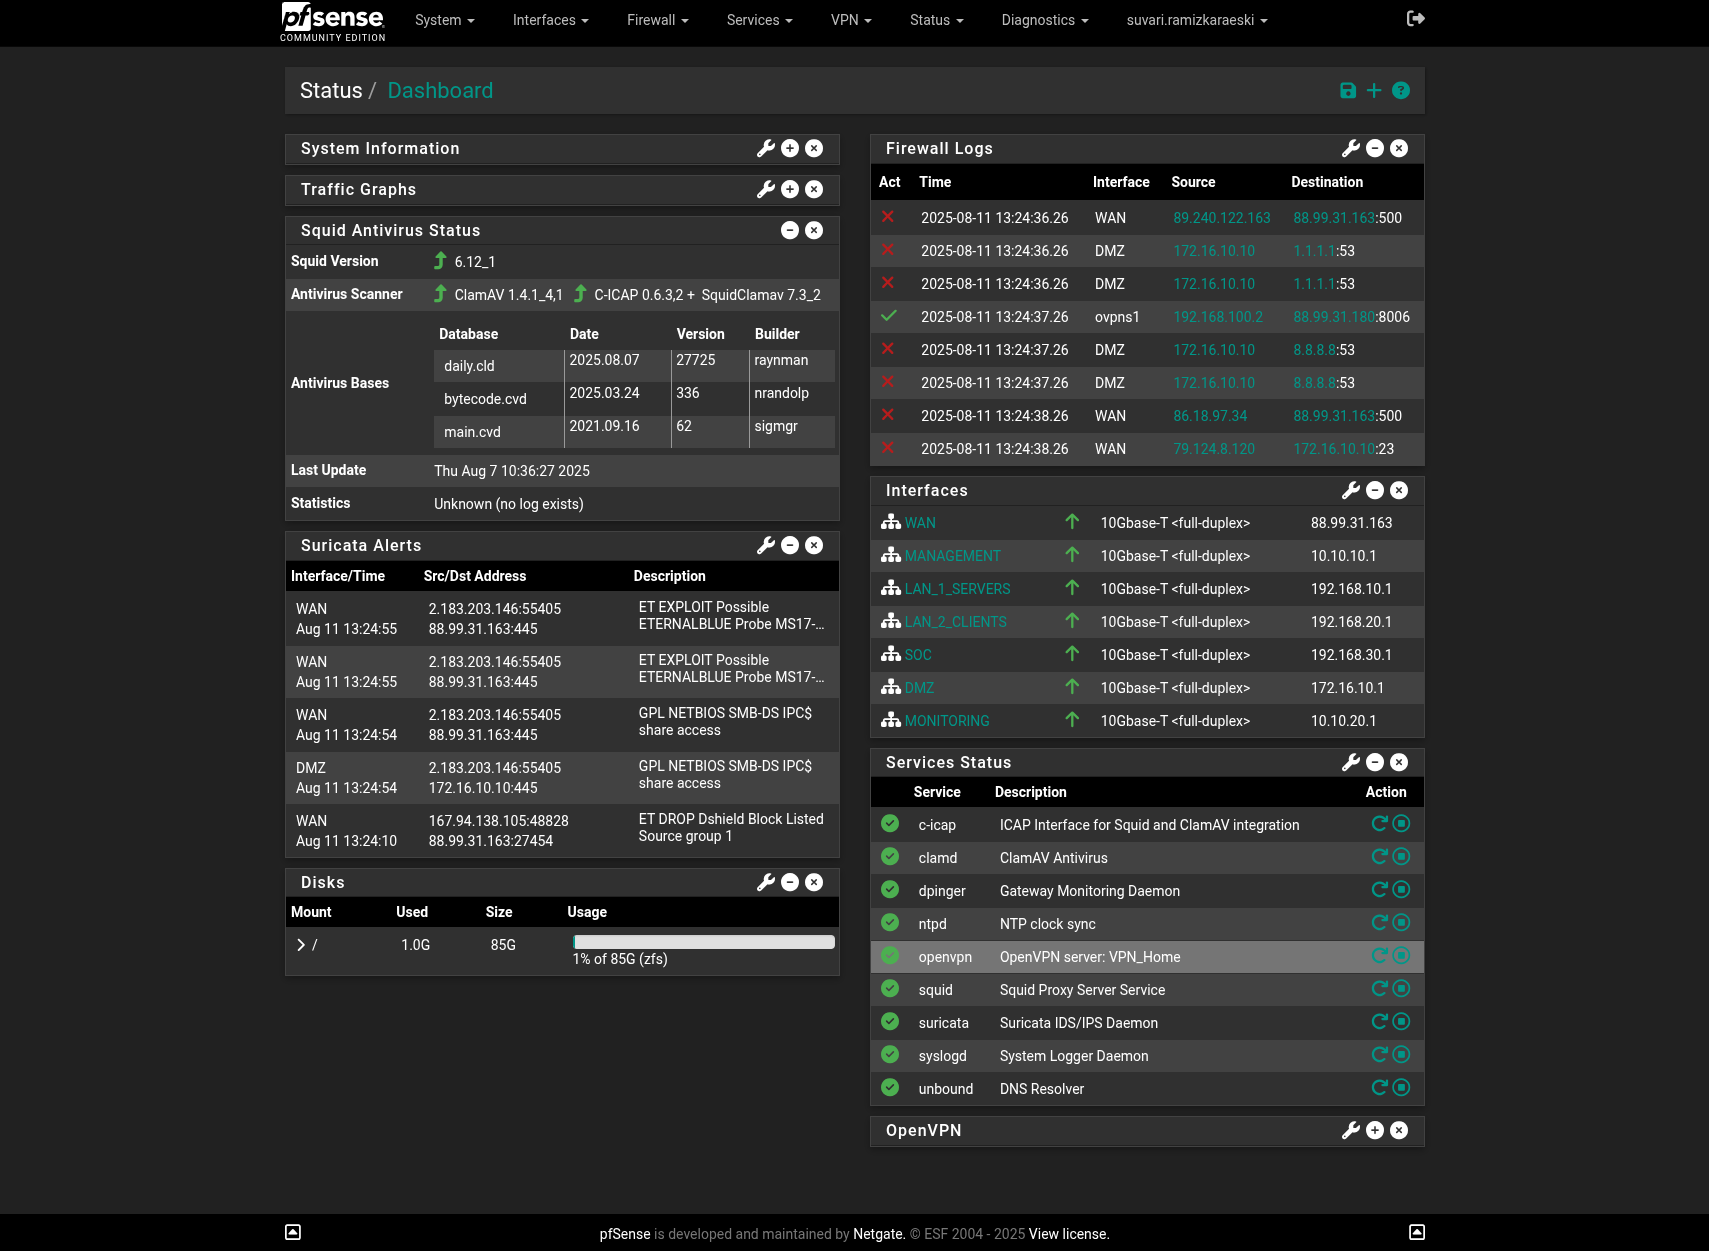1709x1251 pixels.
Task: Open the dashboard help question mark icon
Action: pos(1401,91)
